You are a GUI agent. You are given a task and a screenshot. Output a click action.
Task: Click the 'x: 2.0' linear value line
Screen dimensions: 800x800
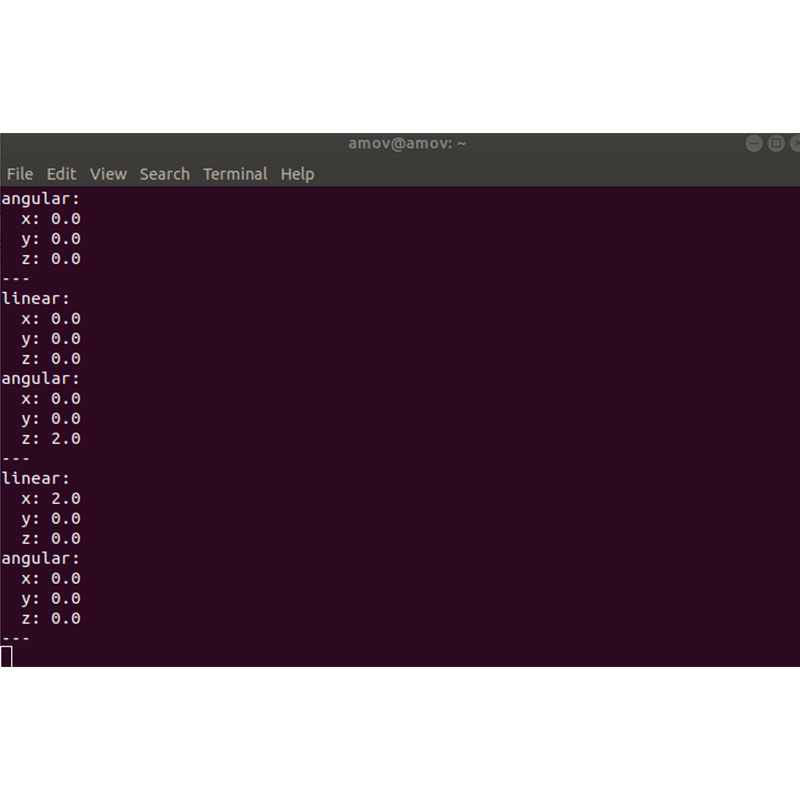coord(51,498)
